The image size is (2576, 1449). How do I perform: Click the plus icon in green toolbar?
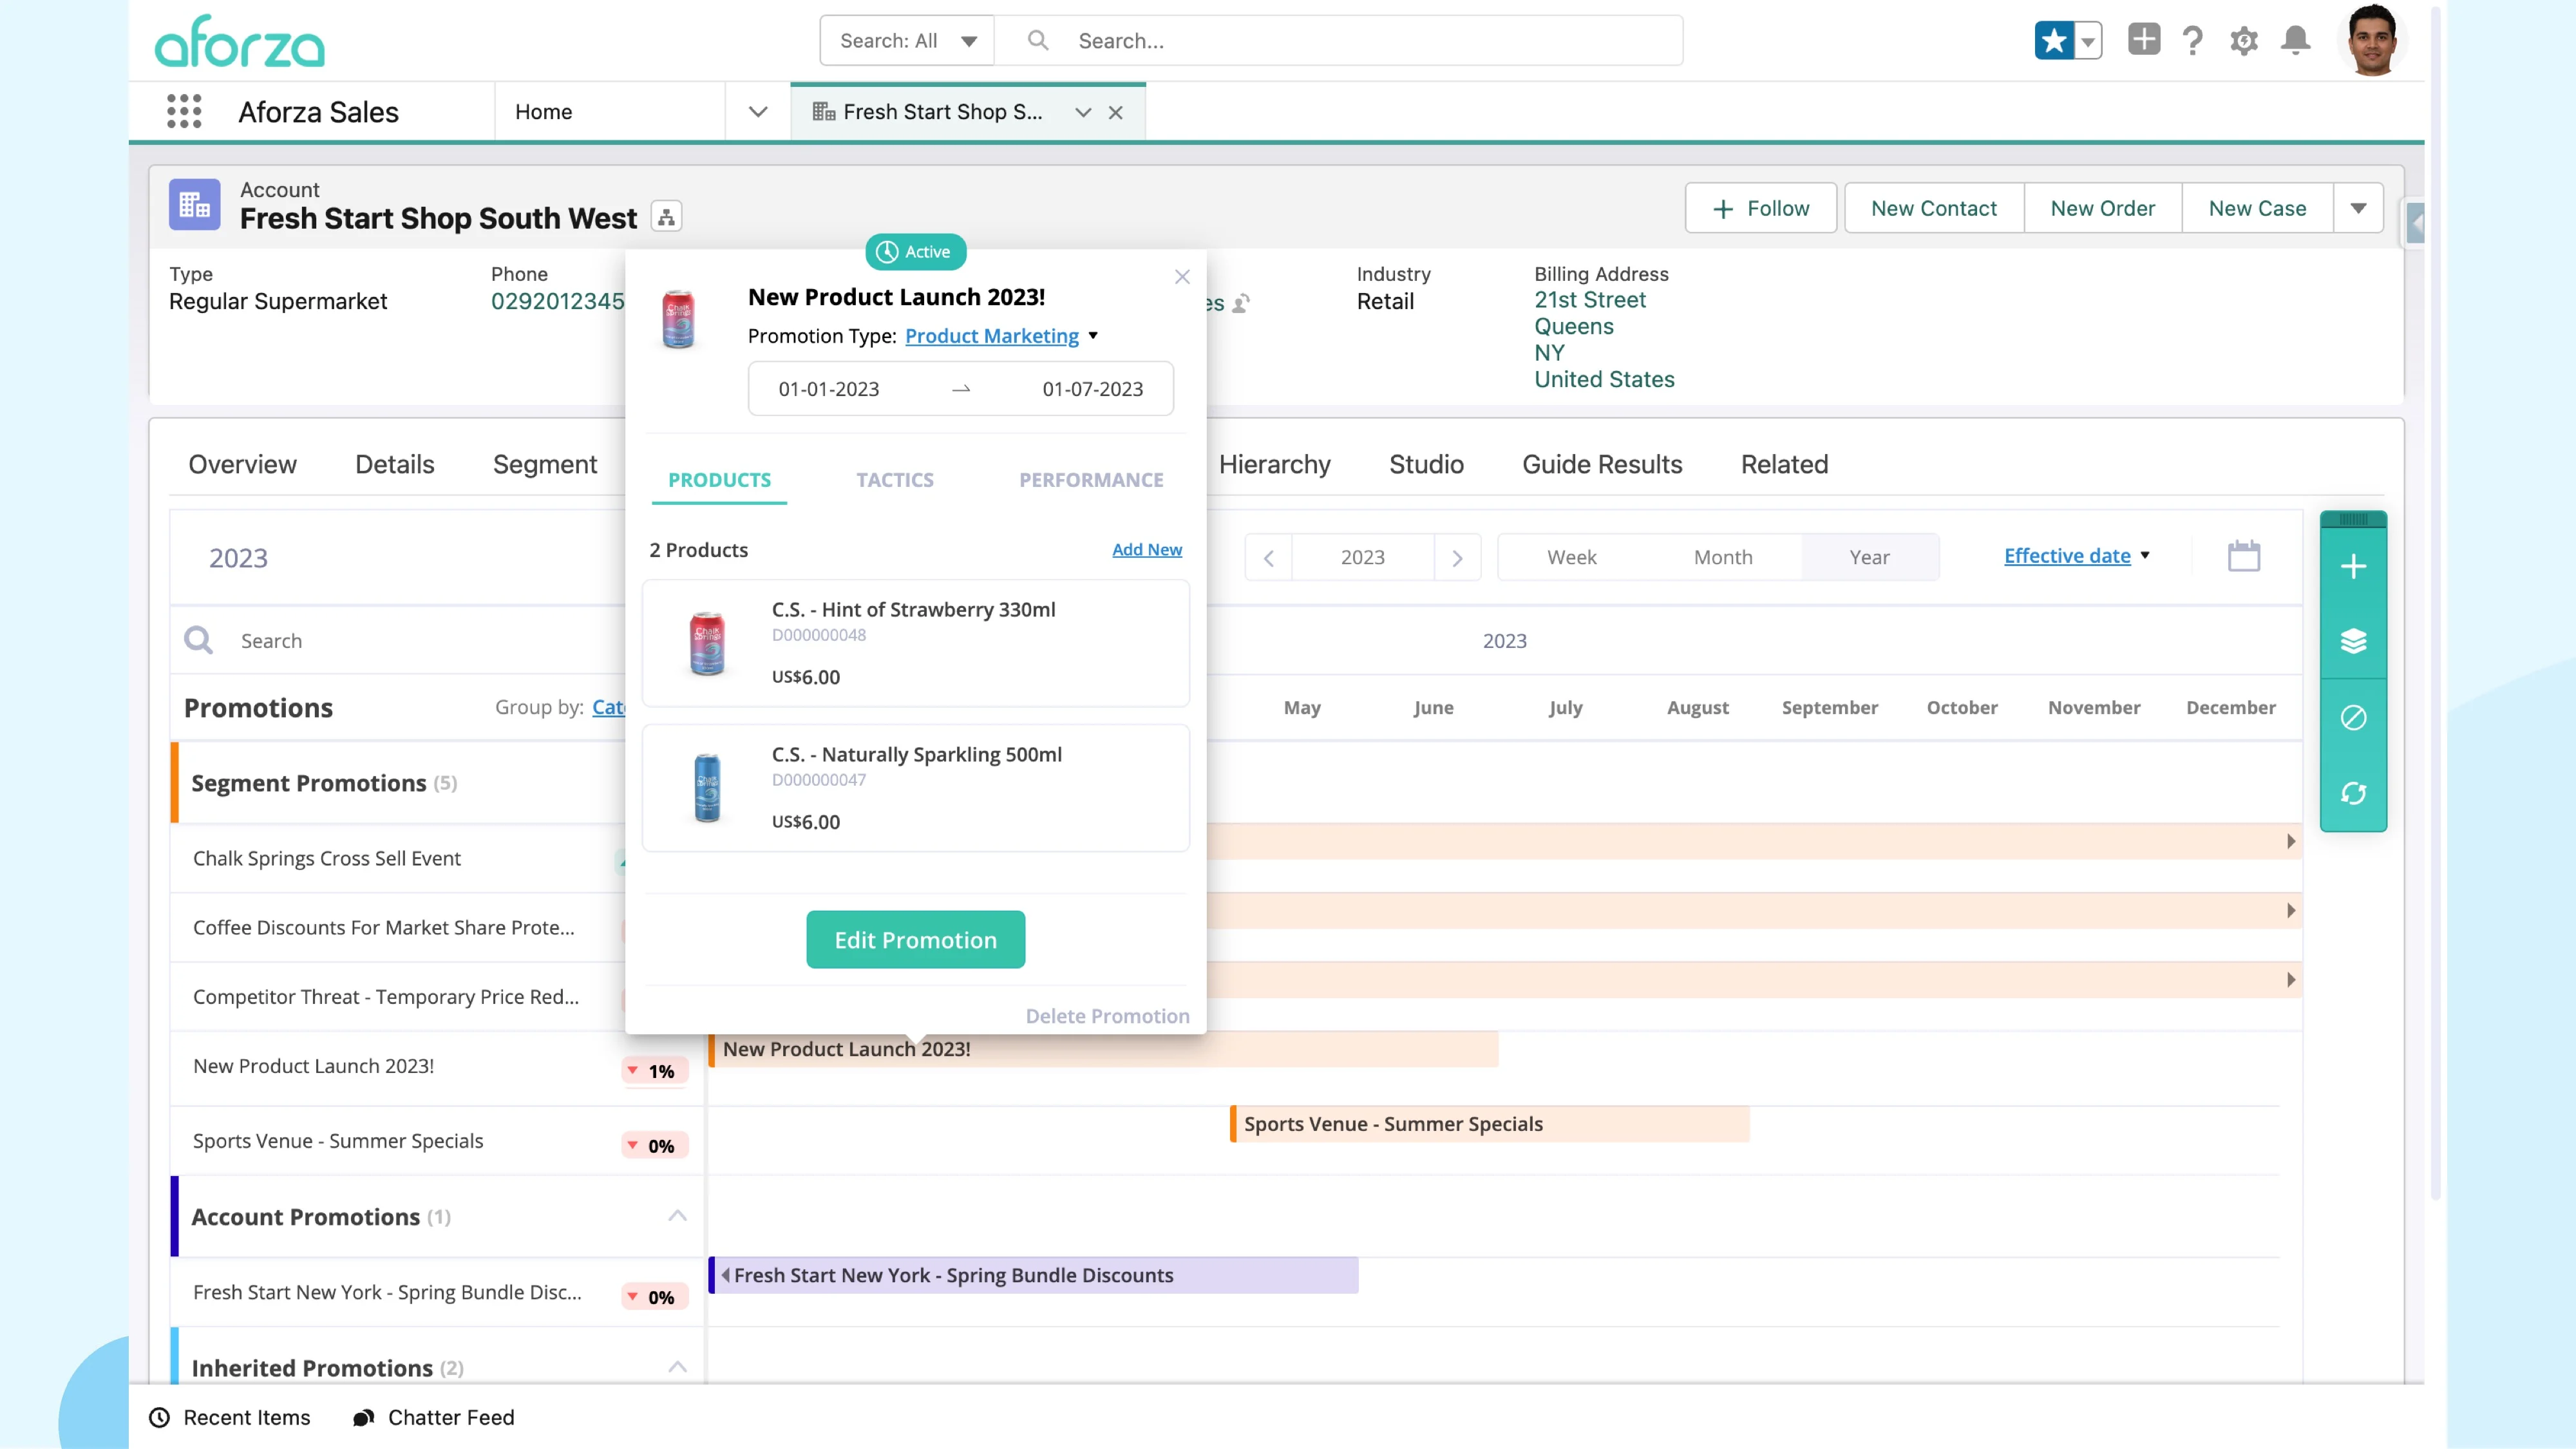2353,567
